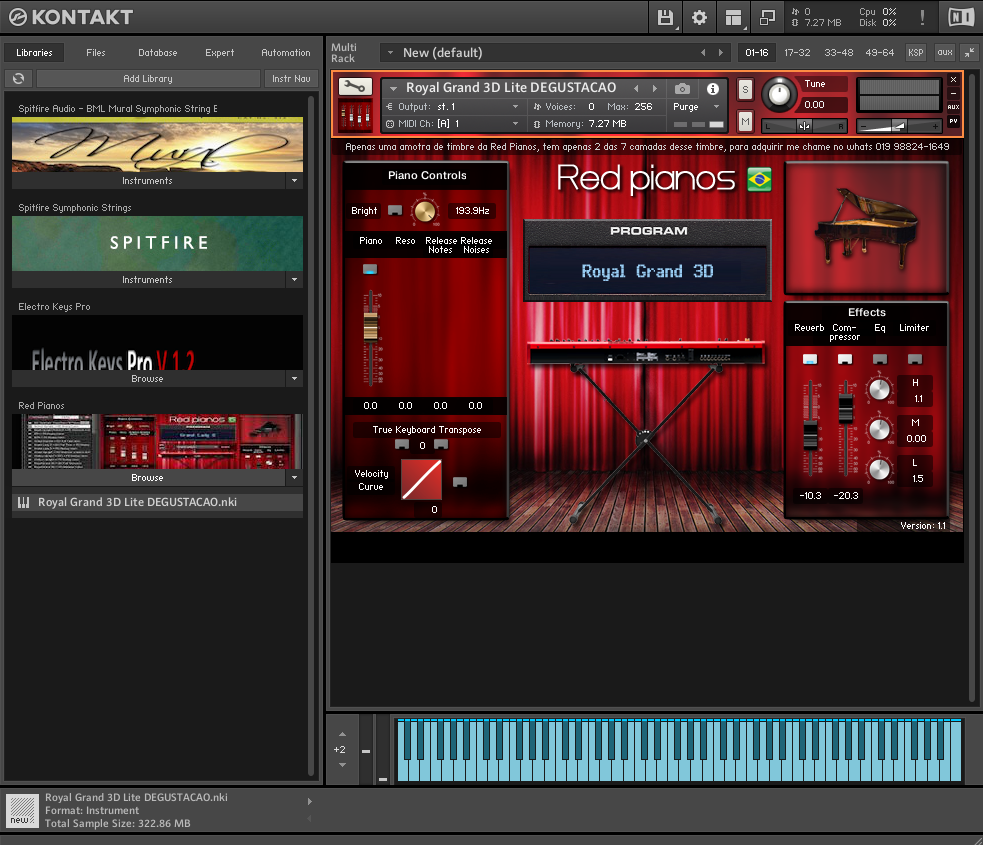This screenshot has width=983, height=845.
Task: Toggle the Piano switch above its fader
Action: pos(370,270)
